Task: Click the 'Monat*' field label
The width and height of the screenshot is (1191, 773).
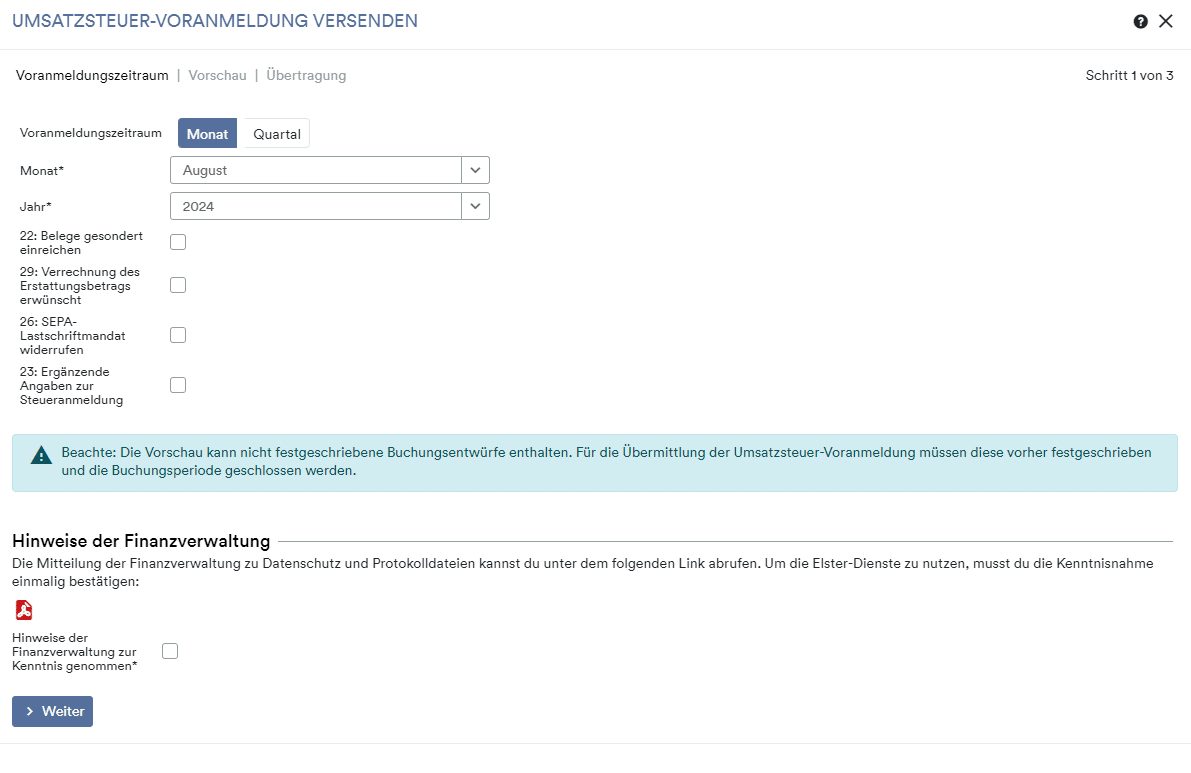Action: [42, 171]
